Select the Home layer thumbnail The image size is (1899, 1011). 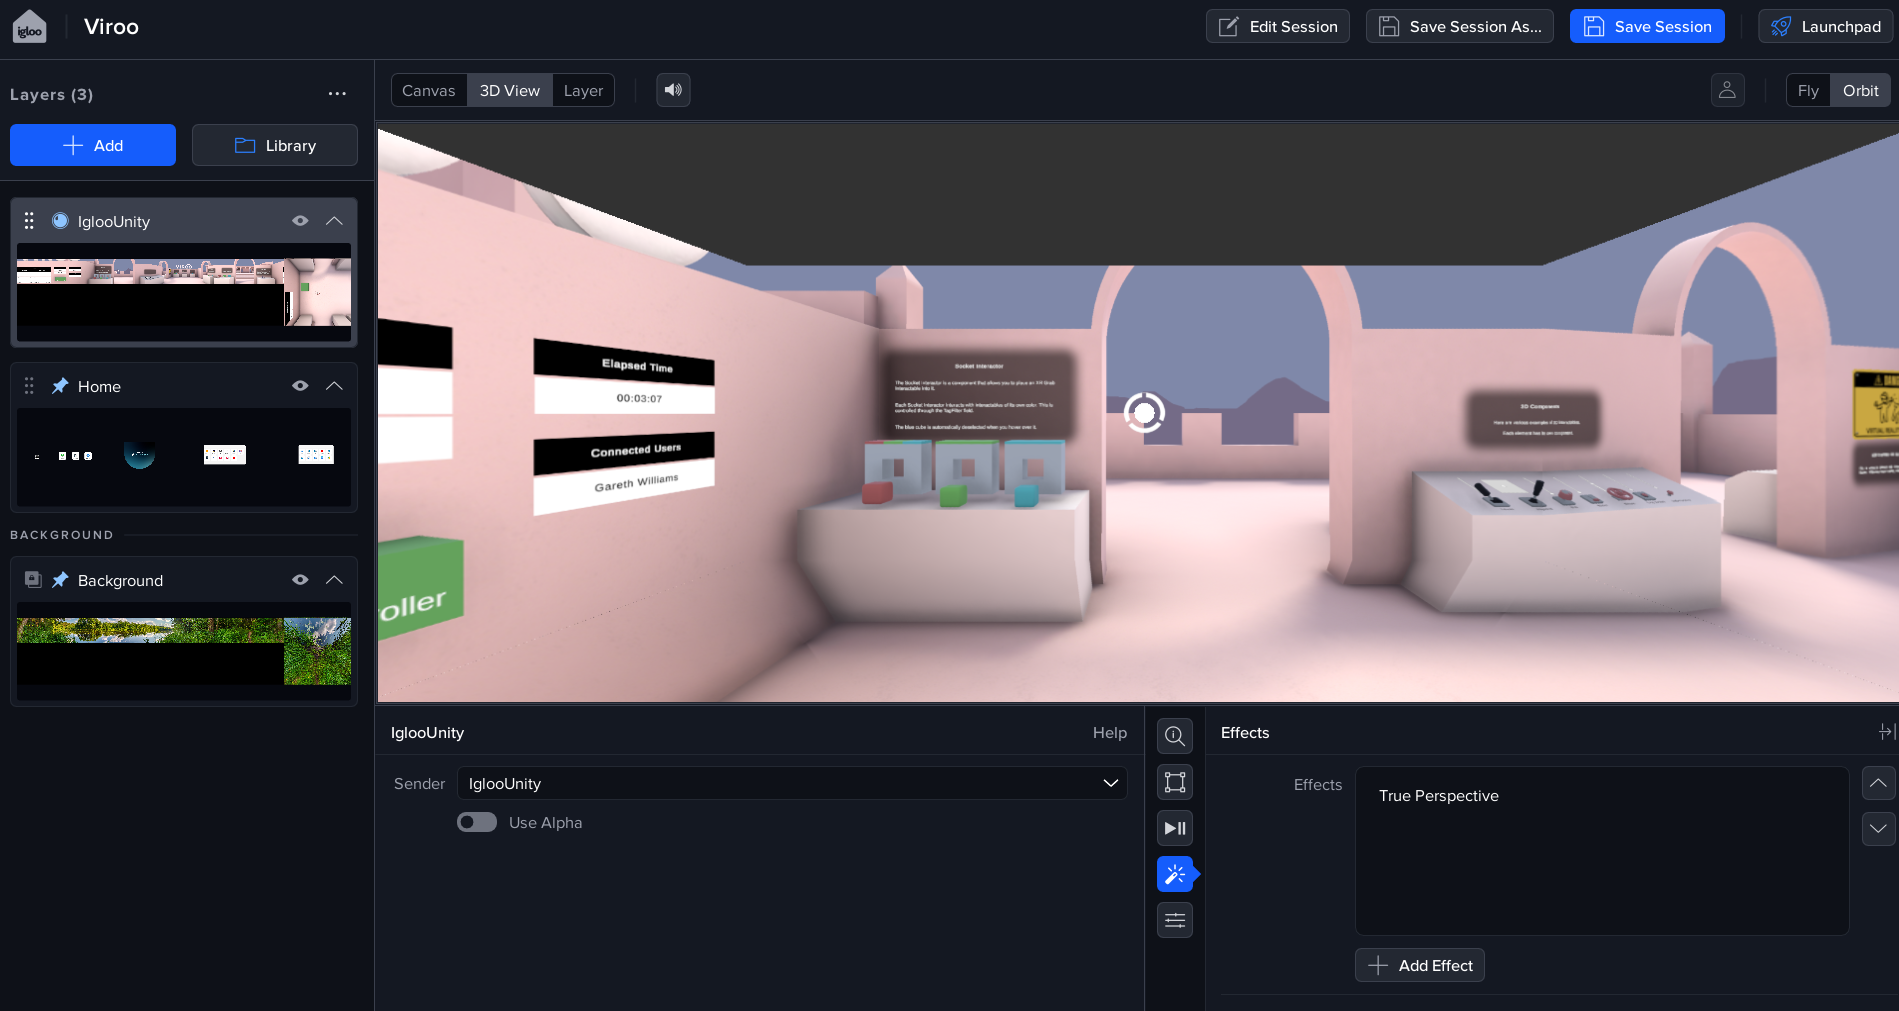click(184, 456)
